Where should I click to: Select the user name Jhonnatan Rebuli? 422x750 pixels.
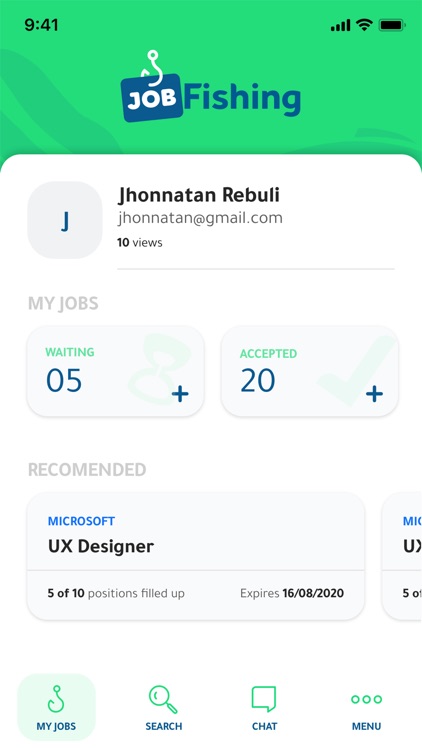pyautogui.click(x=199, y=195)
